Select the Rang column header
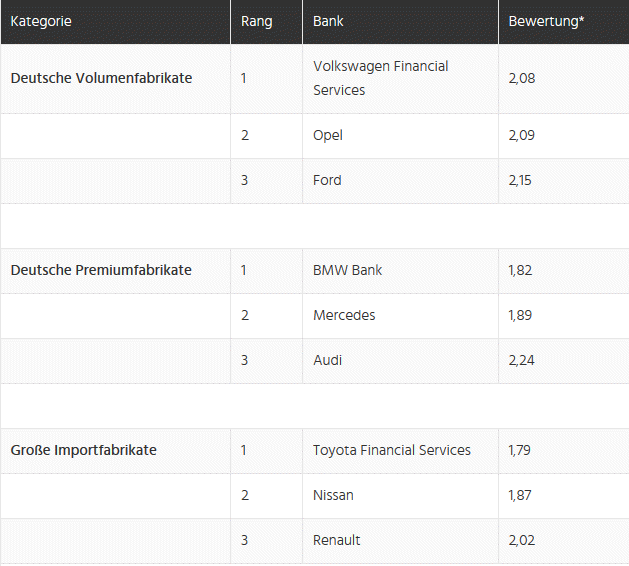 [x=266, y=22]
